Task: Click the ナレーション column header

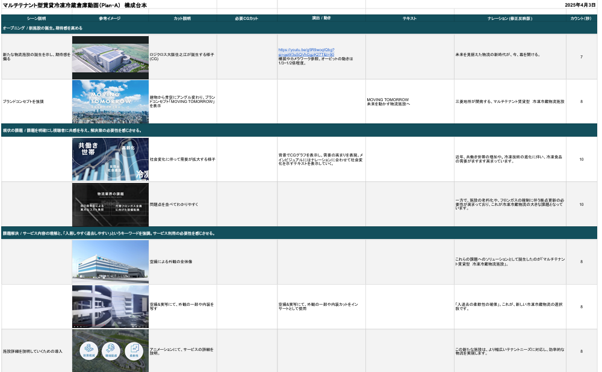Action: pos(510,18)
